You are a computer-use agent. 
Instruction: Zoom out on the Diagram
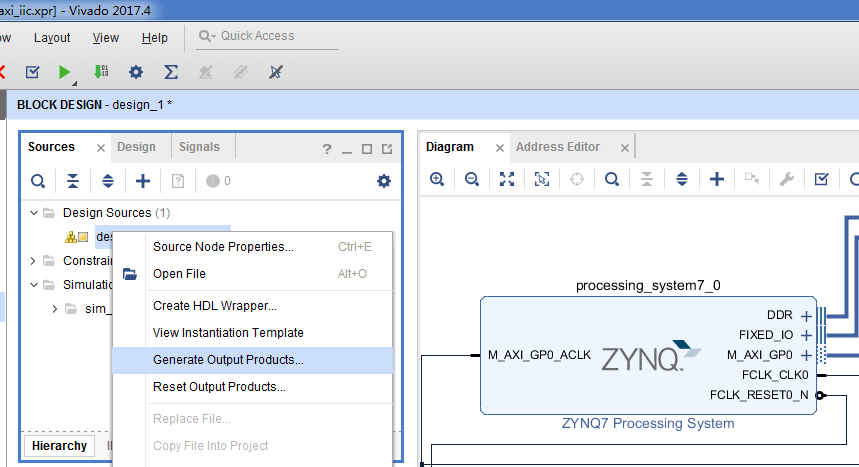(472, 179)
